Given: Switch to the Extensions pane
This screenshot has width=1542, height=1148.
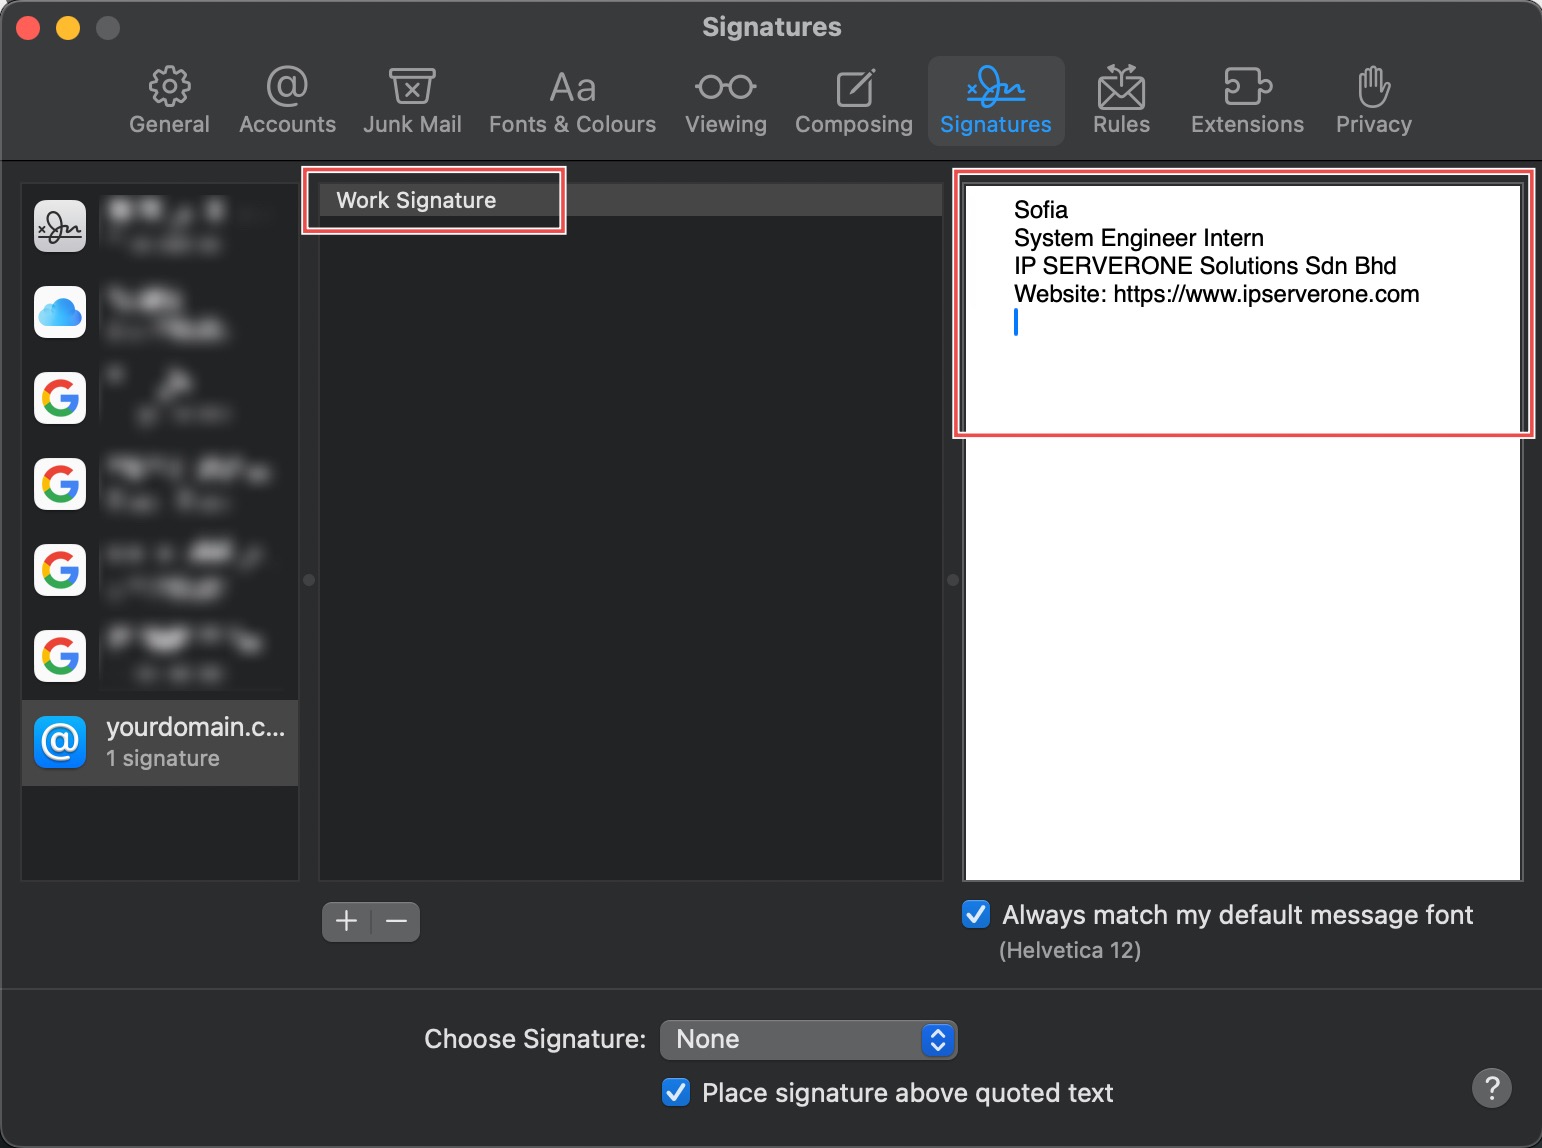Looking at the screenshot, I should [1247, 101].
